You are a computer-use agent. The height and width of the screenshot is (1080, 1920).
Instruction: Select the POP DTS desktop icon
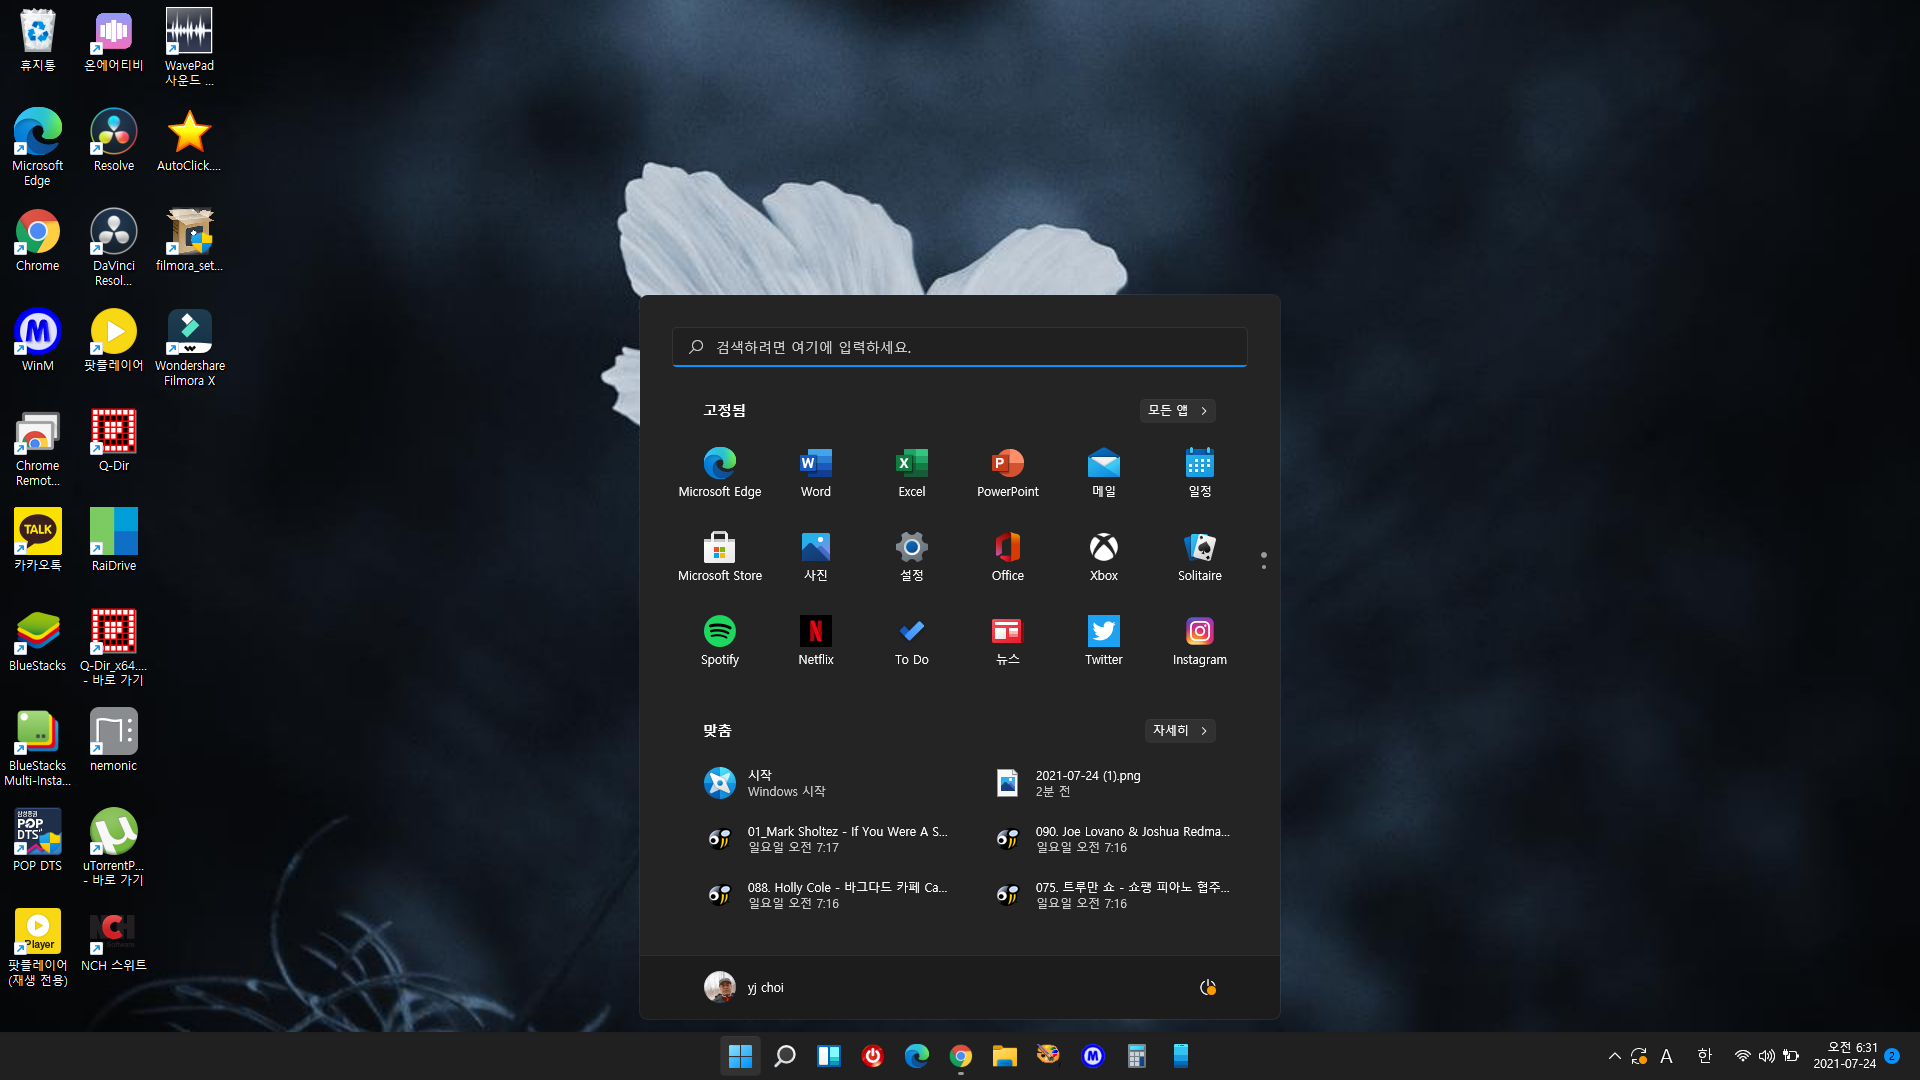click(38, 840)
